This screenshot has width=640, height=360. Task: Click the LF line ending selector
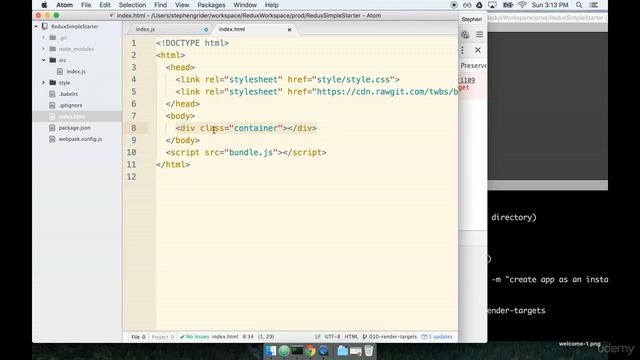pos(318,337)
